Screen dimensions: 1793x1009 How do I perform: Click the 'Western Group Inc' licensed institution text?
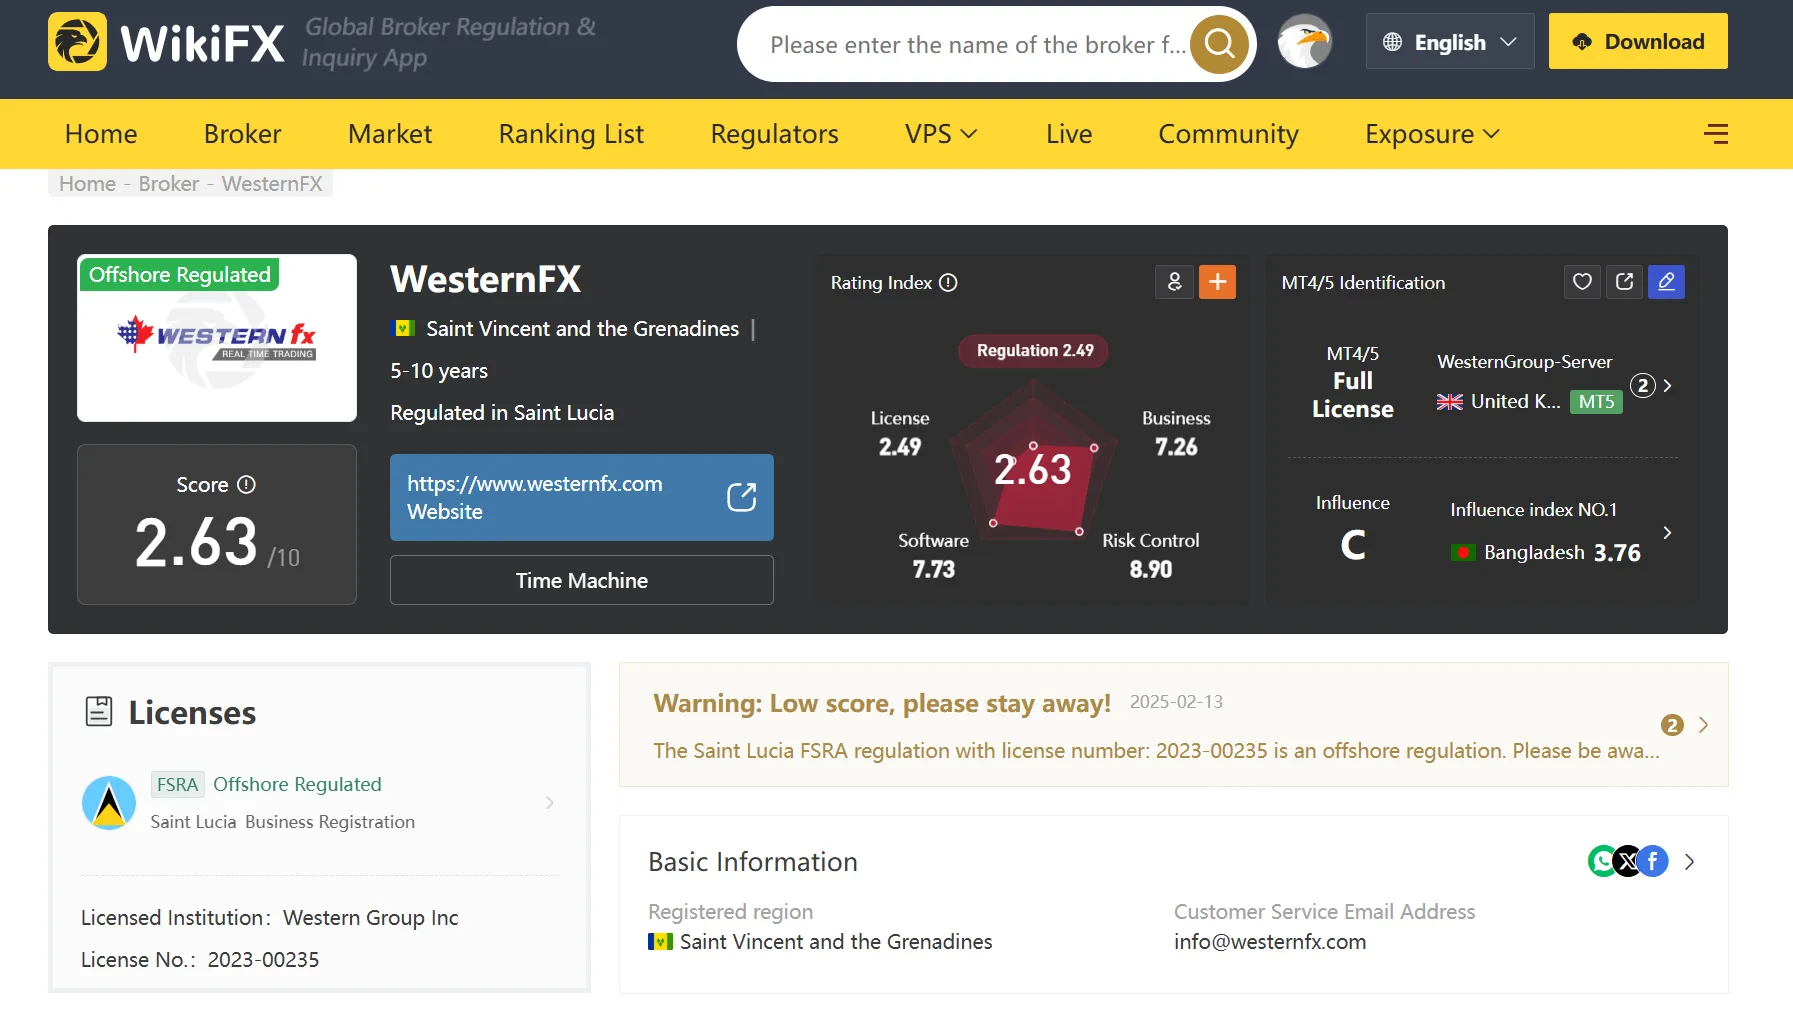(x=371, y=918)
